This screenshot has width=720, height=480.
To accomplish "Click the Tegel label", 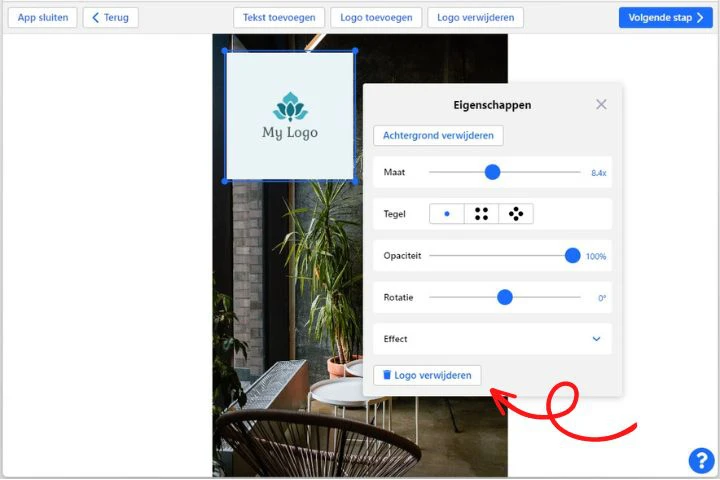I will pyautogui.click(x=394, y=214).
